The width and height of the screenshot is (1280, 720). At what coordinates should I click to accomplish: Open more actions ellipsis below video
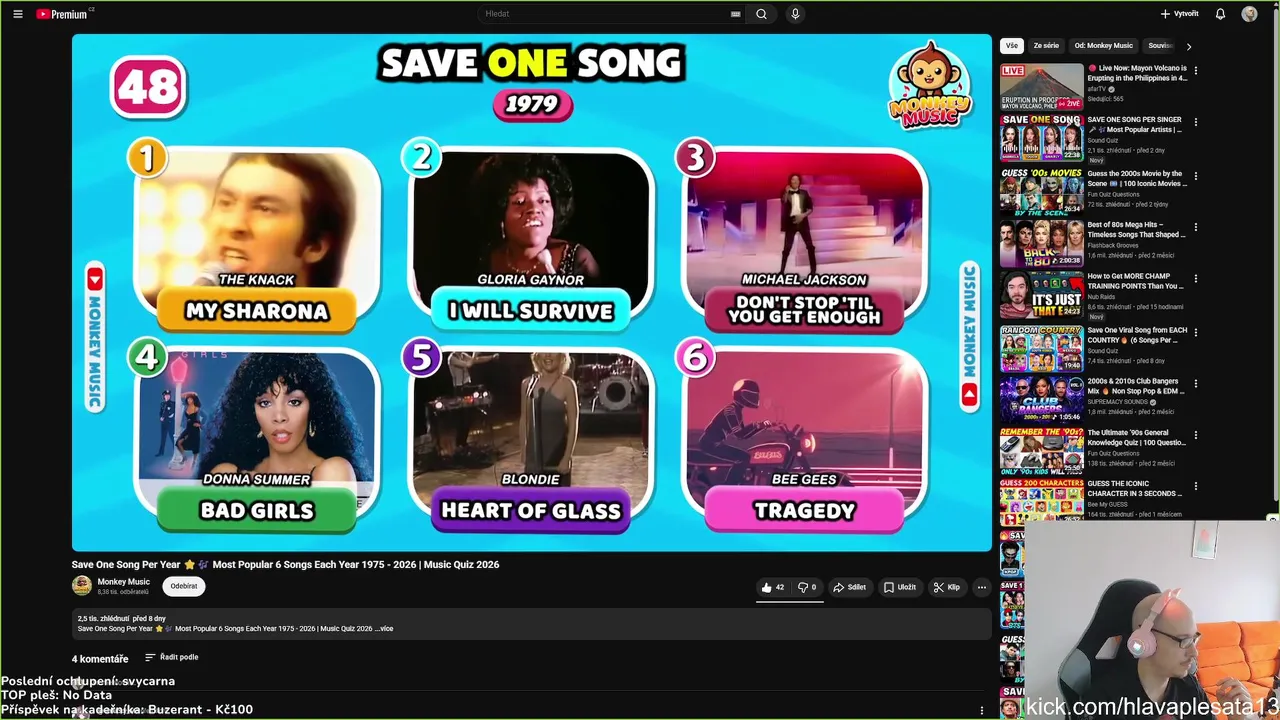point(981,587)
